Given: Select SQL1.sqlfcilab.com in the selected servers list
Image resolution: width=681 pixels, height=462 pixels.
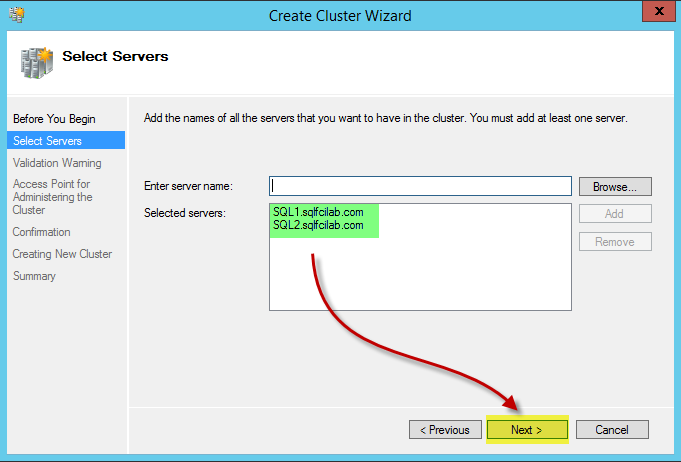Looking at the screenshot, I should [318, 212].
